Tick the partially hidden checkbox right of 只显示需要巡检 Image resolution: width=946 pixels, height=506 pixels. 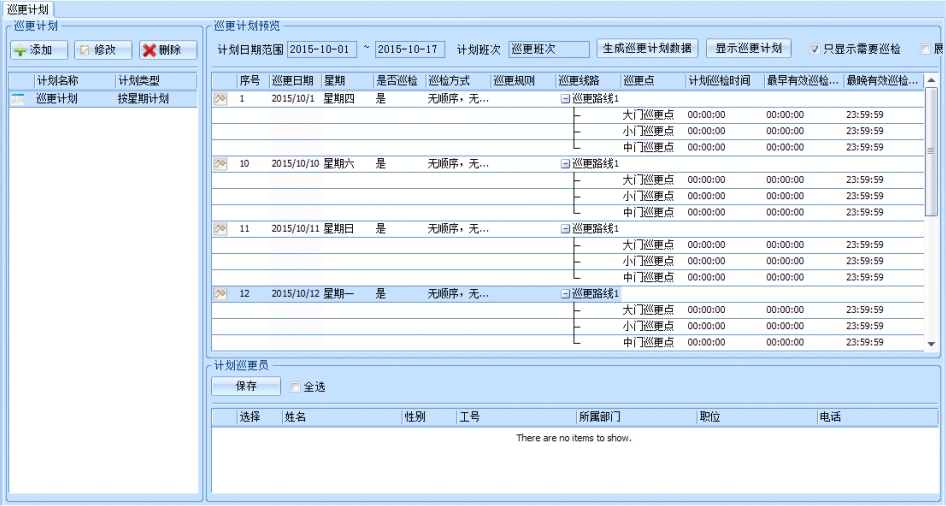click(x=925, y=49)
